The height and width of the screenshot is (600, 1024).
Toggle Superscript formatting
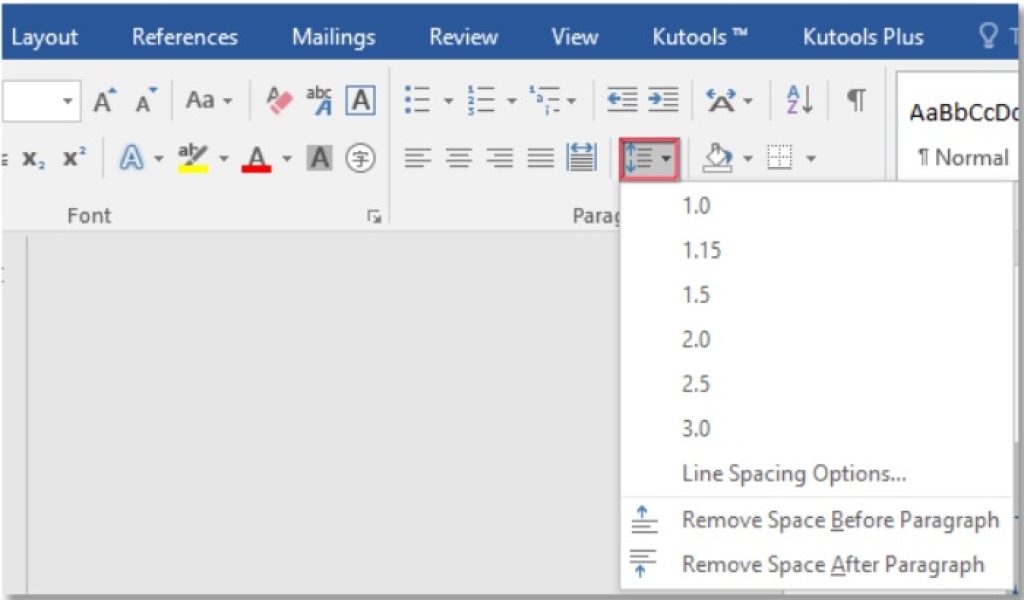click(72, 157)
